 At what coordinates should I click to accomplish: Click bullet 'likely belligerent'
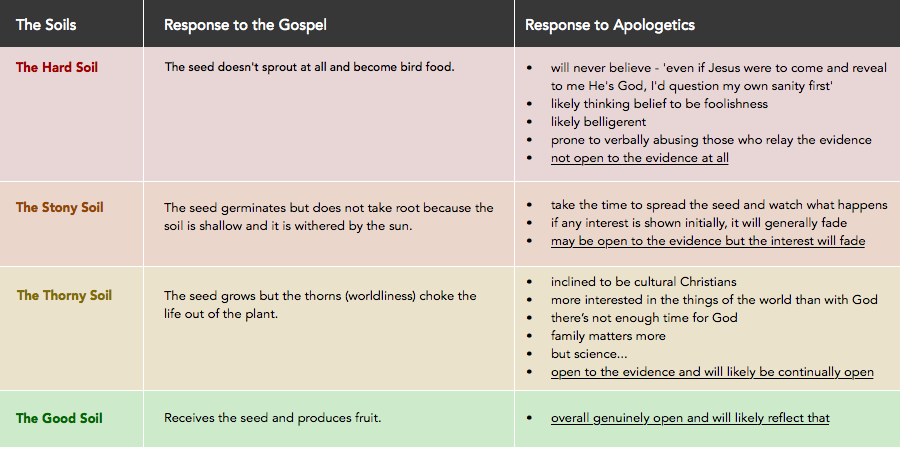coord(598,122)
